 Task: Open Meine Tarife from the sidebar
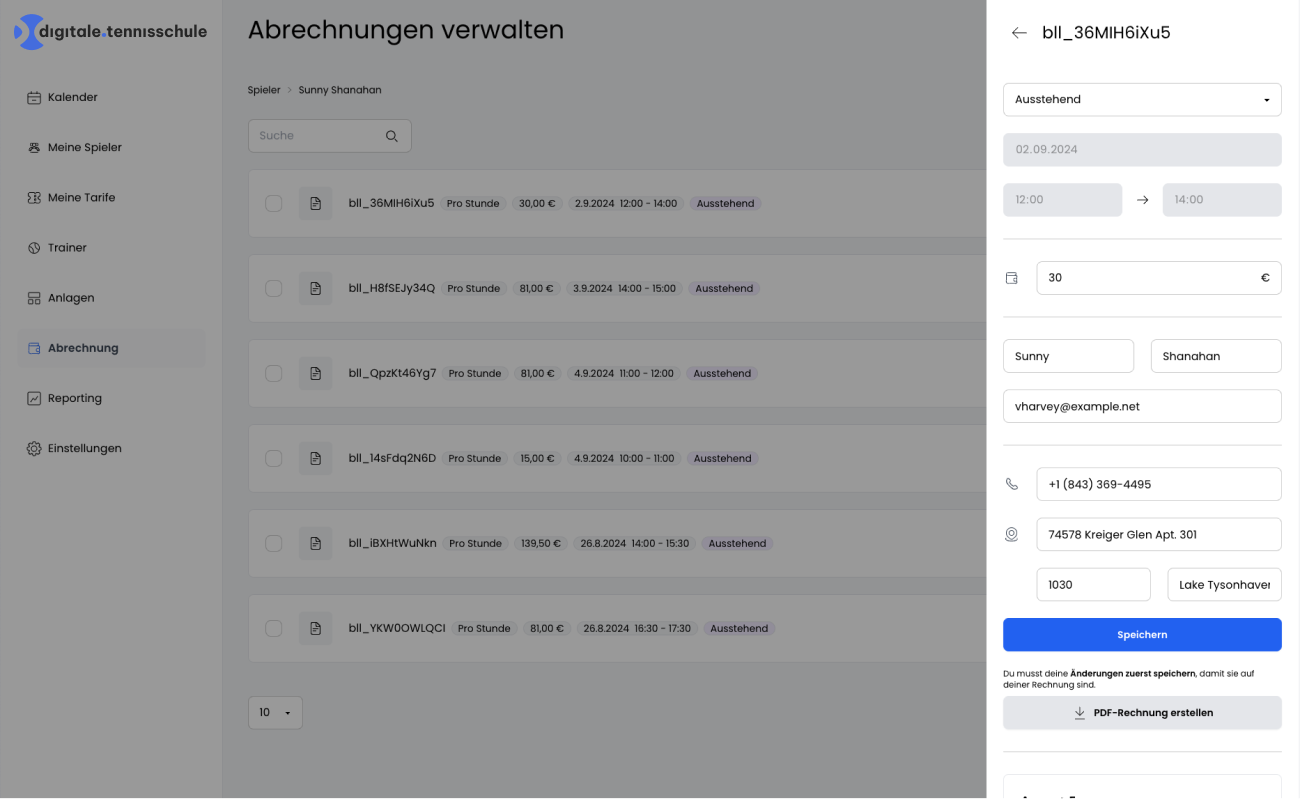click(x=33, y=197)
